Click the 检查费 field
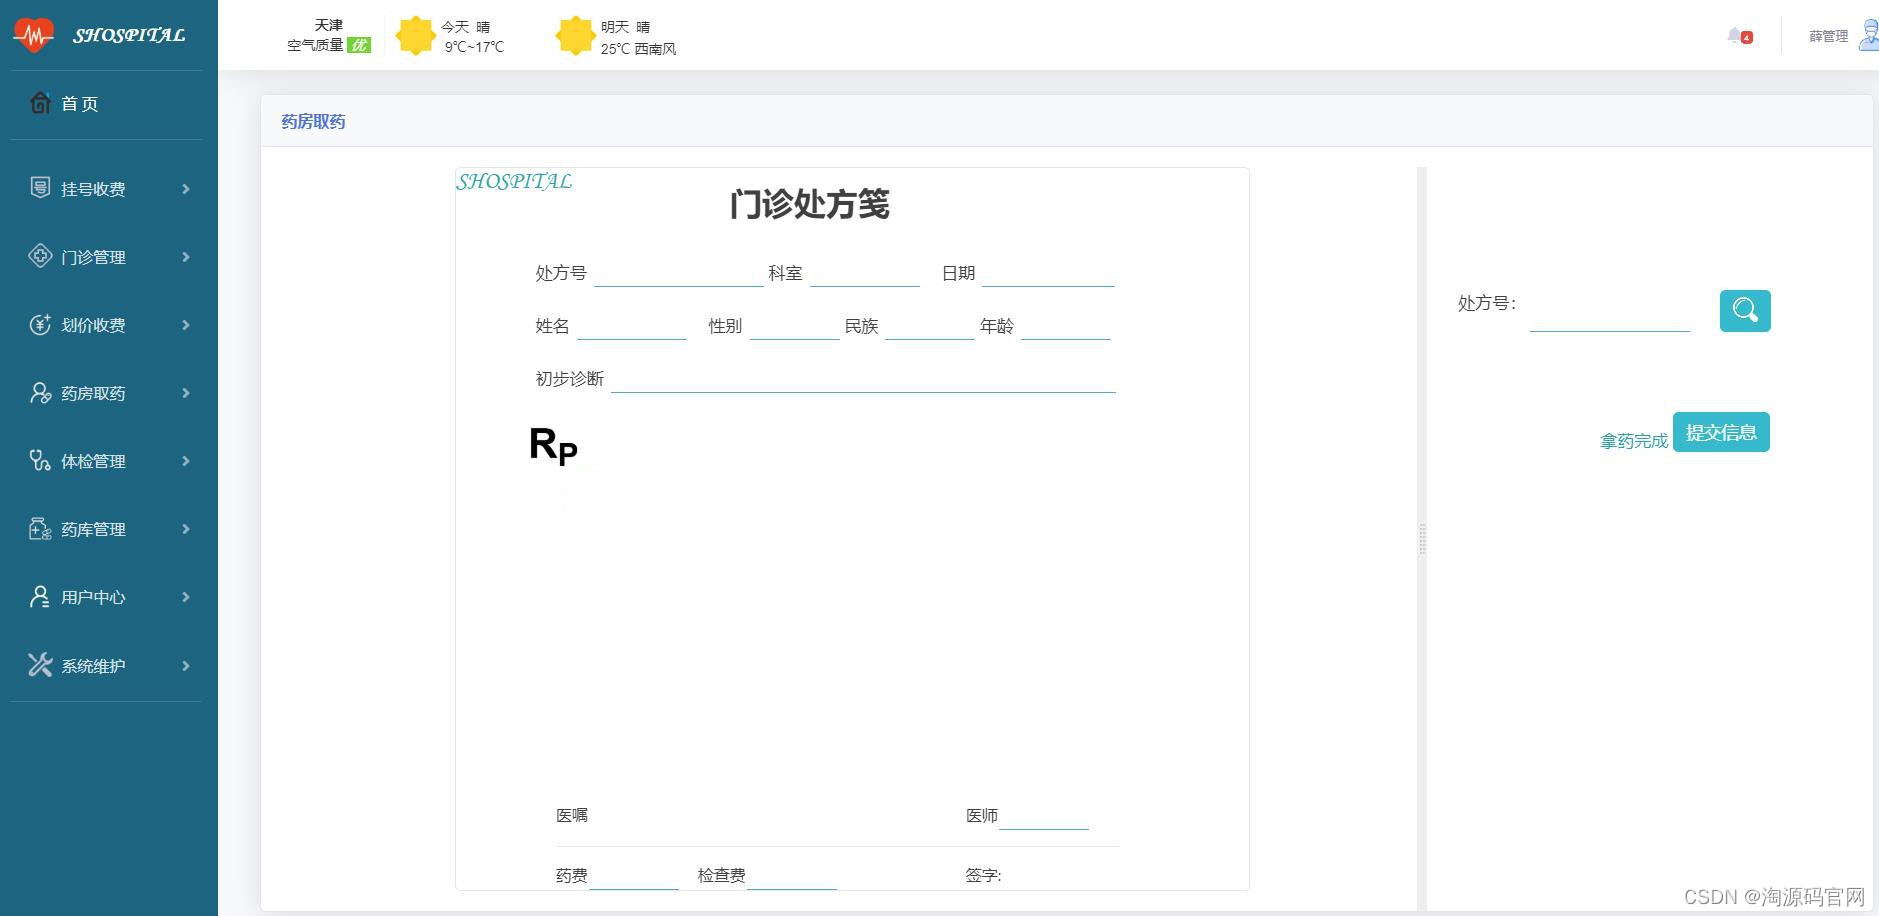 pyautogui.click(x=792, y=876)
